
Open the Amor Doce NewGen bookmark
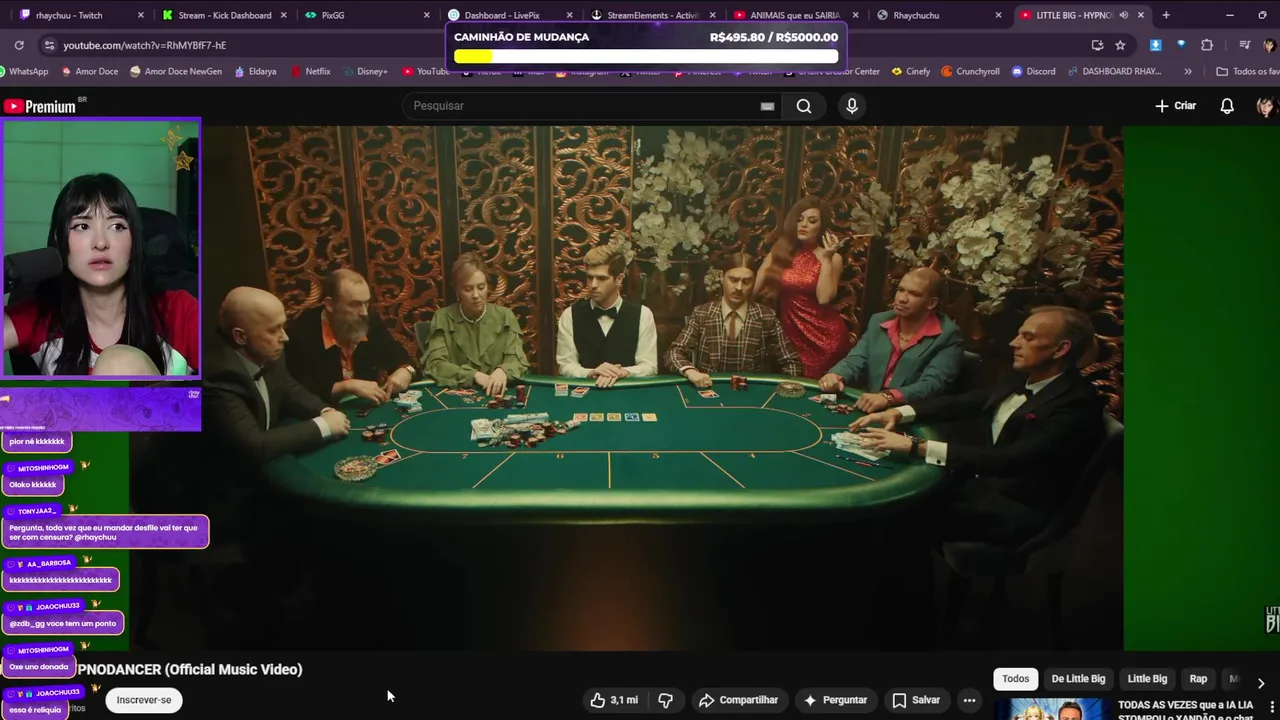pos(175,71)
